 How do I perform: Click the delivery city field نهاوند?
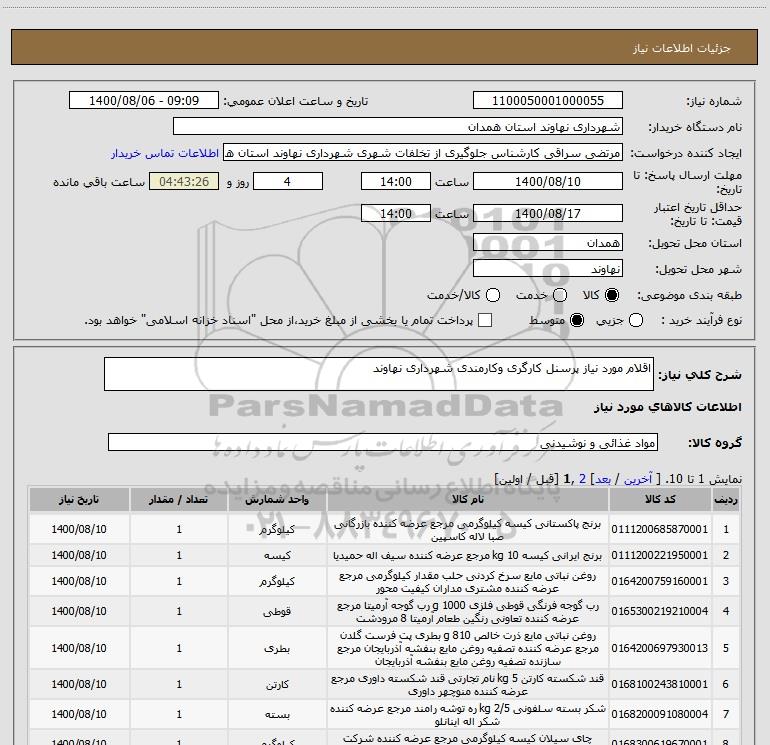pos(548,269)
